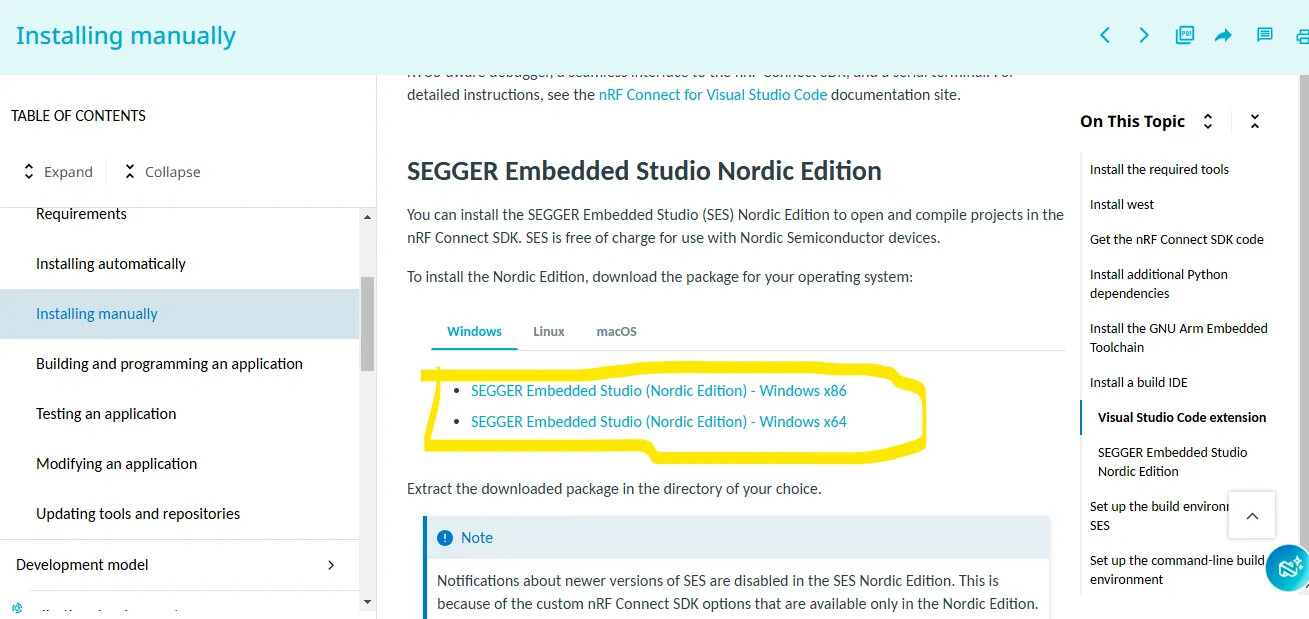Image resolution: width=1309 pixels, height=619 pixels.
Task: Switch to the macOS tab
Action: (616, 331)
